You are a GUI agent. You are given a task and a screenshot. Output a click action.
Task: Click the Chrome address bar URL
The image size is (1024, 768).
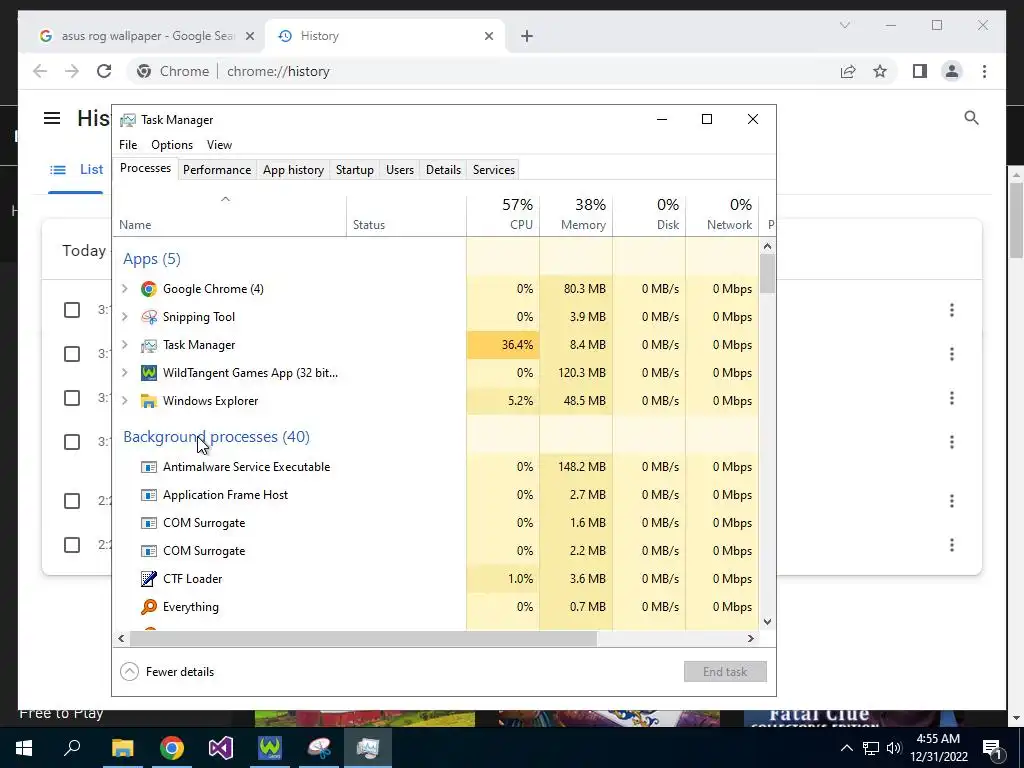click(x=278, y=71)
